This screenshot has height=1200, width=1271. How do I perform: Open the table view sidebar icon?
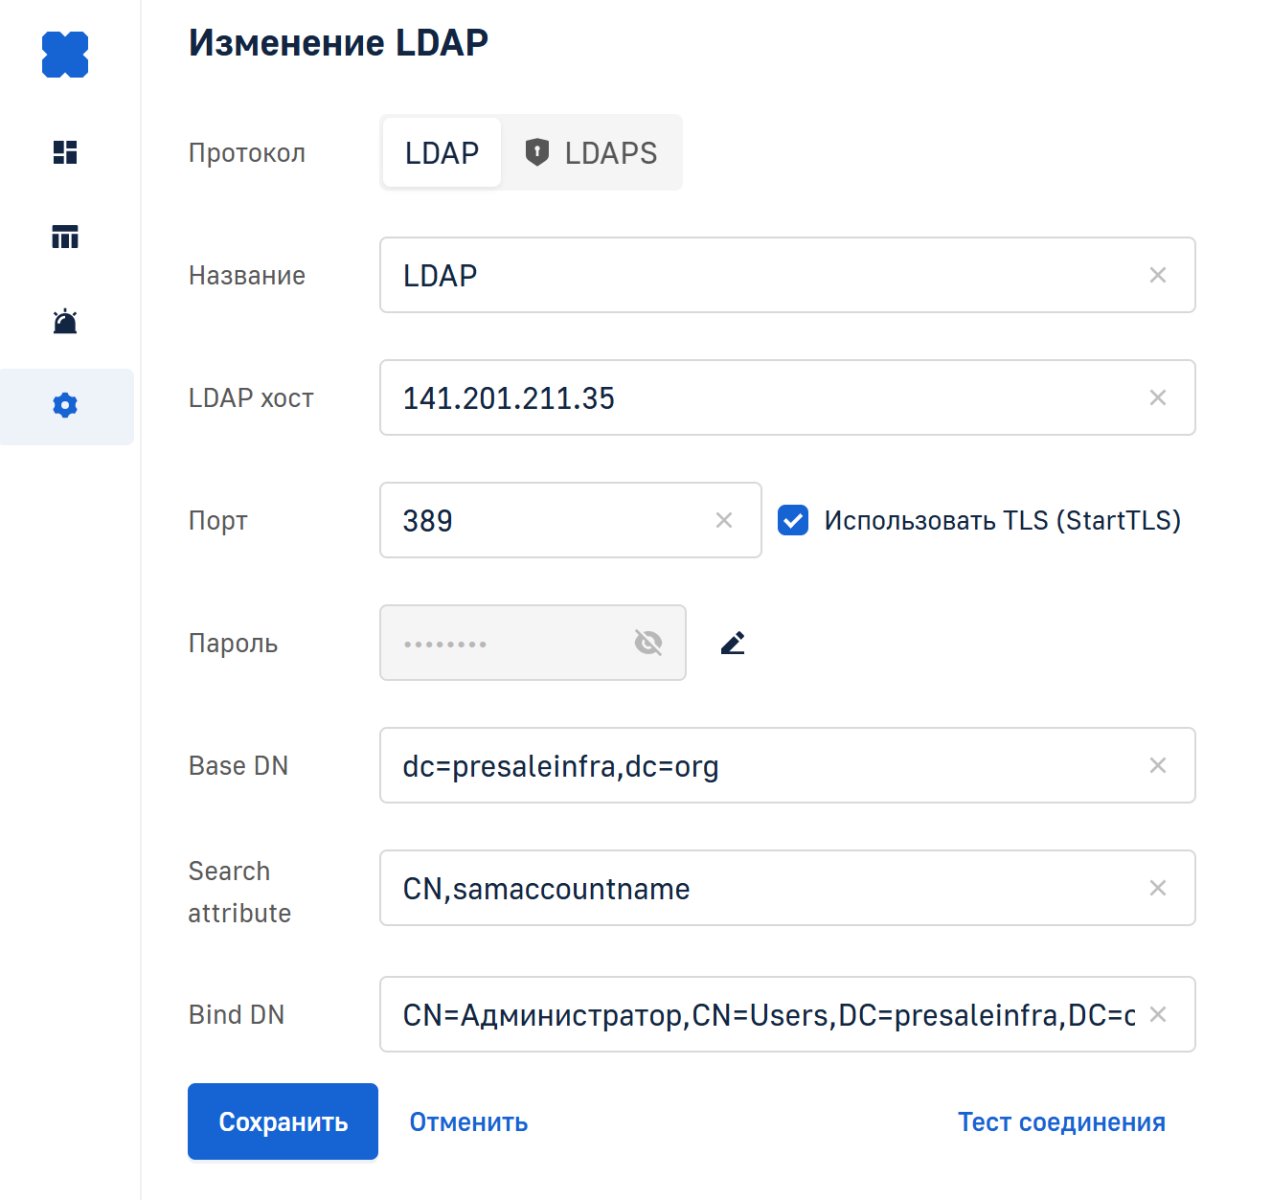point(65,237)
